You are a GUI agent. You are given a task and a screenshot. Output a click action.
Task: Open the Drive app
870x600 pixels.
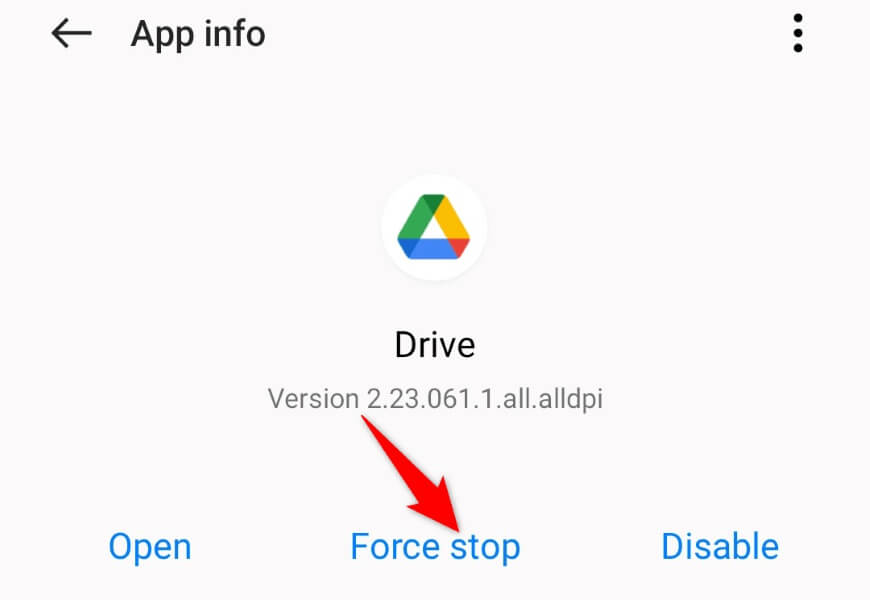(x=150, y=547)
